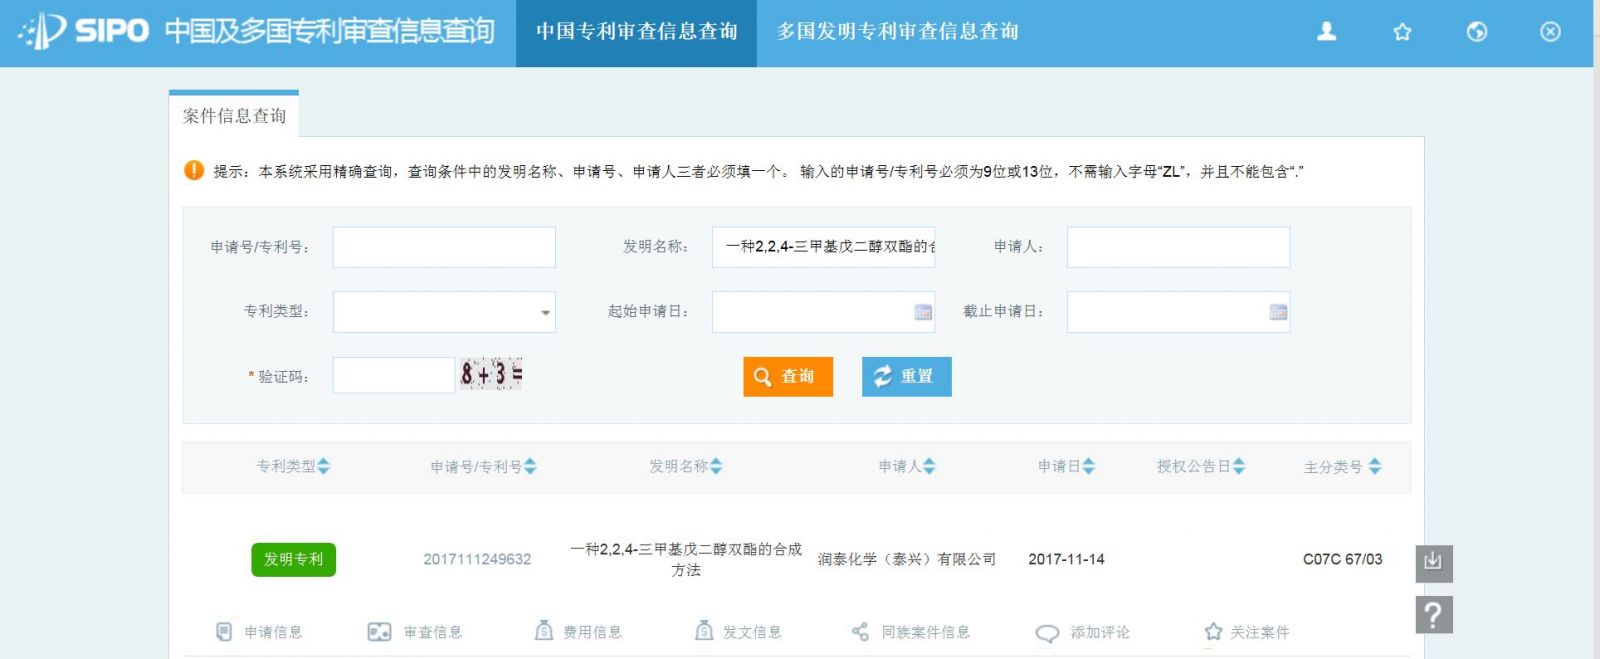Open 审查信息 for the patent result

click(x=415, y=632)
